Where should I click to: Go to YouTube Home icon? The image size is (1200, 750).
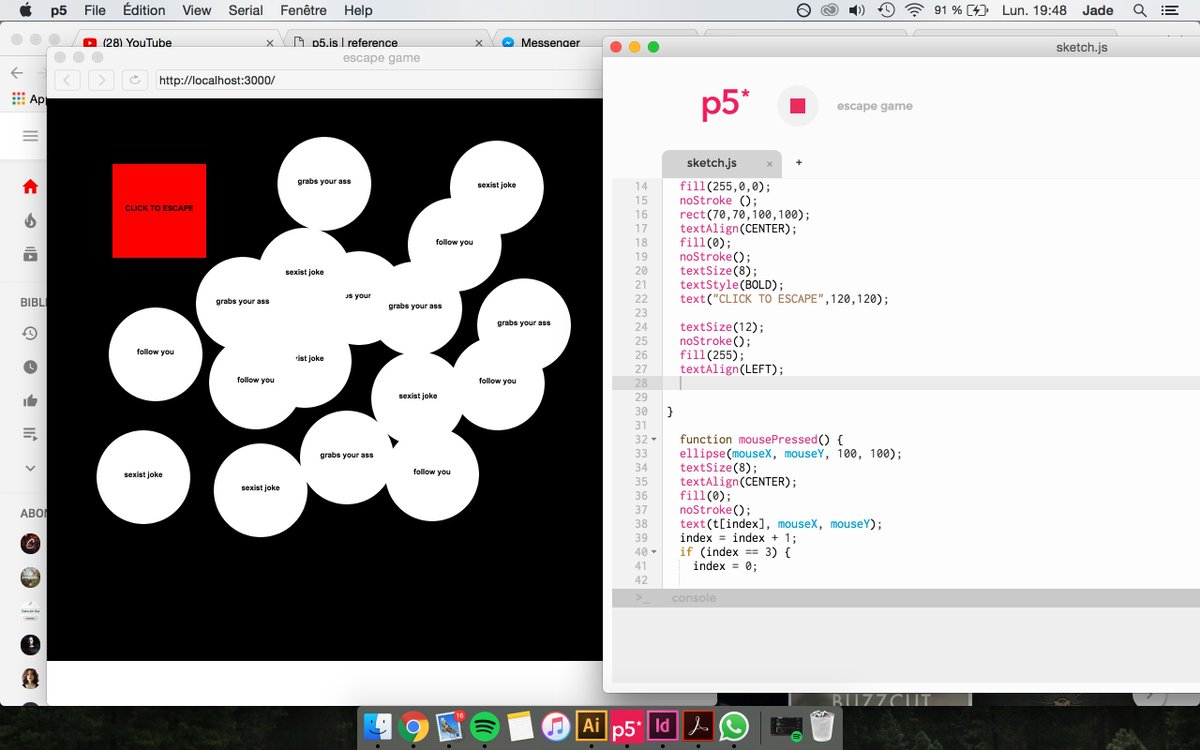click(x=30, y=187)
